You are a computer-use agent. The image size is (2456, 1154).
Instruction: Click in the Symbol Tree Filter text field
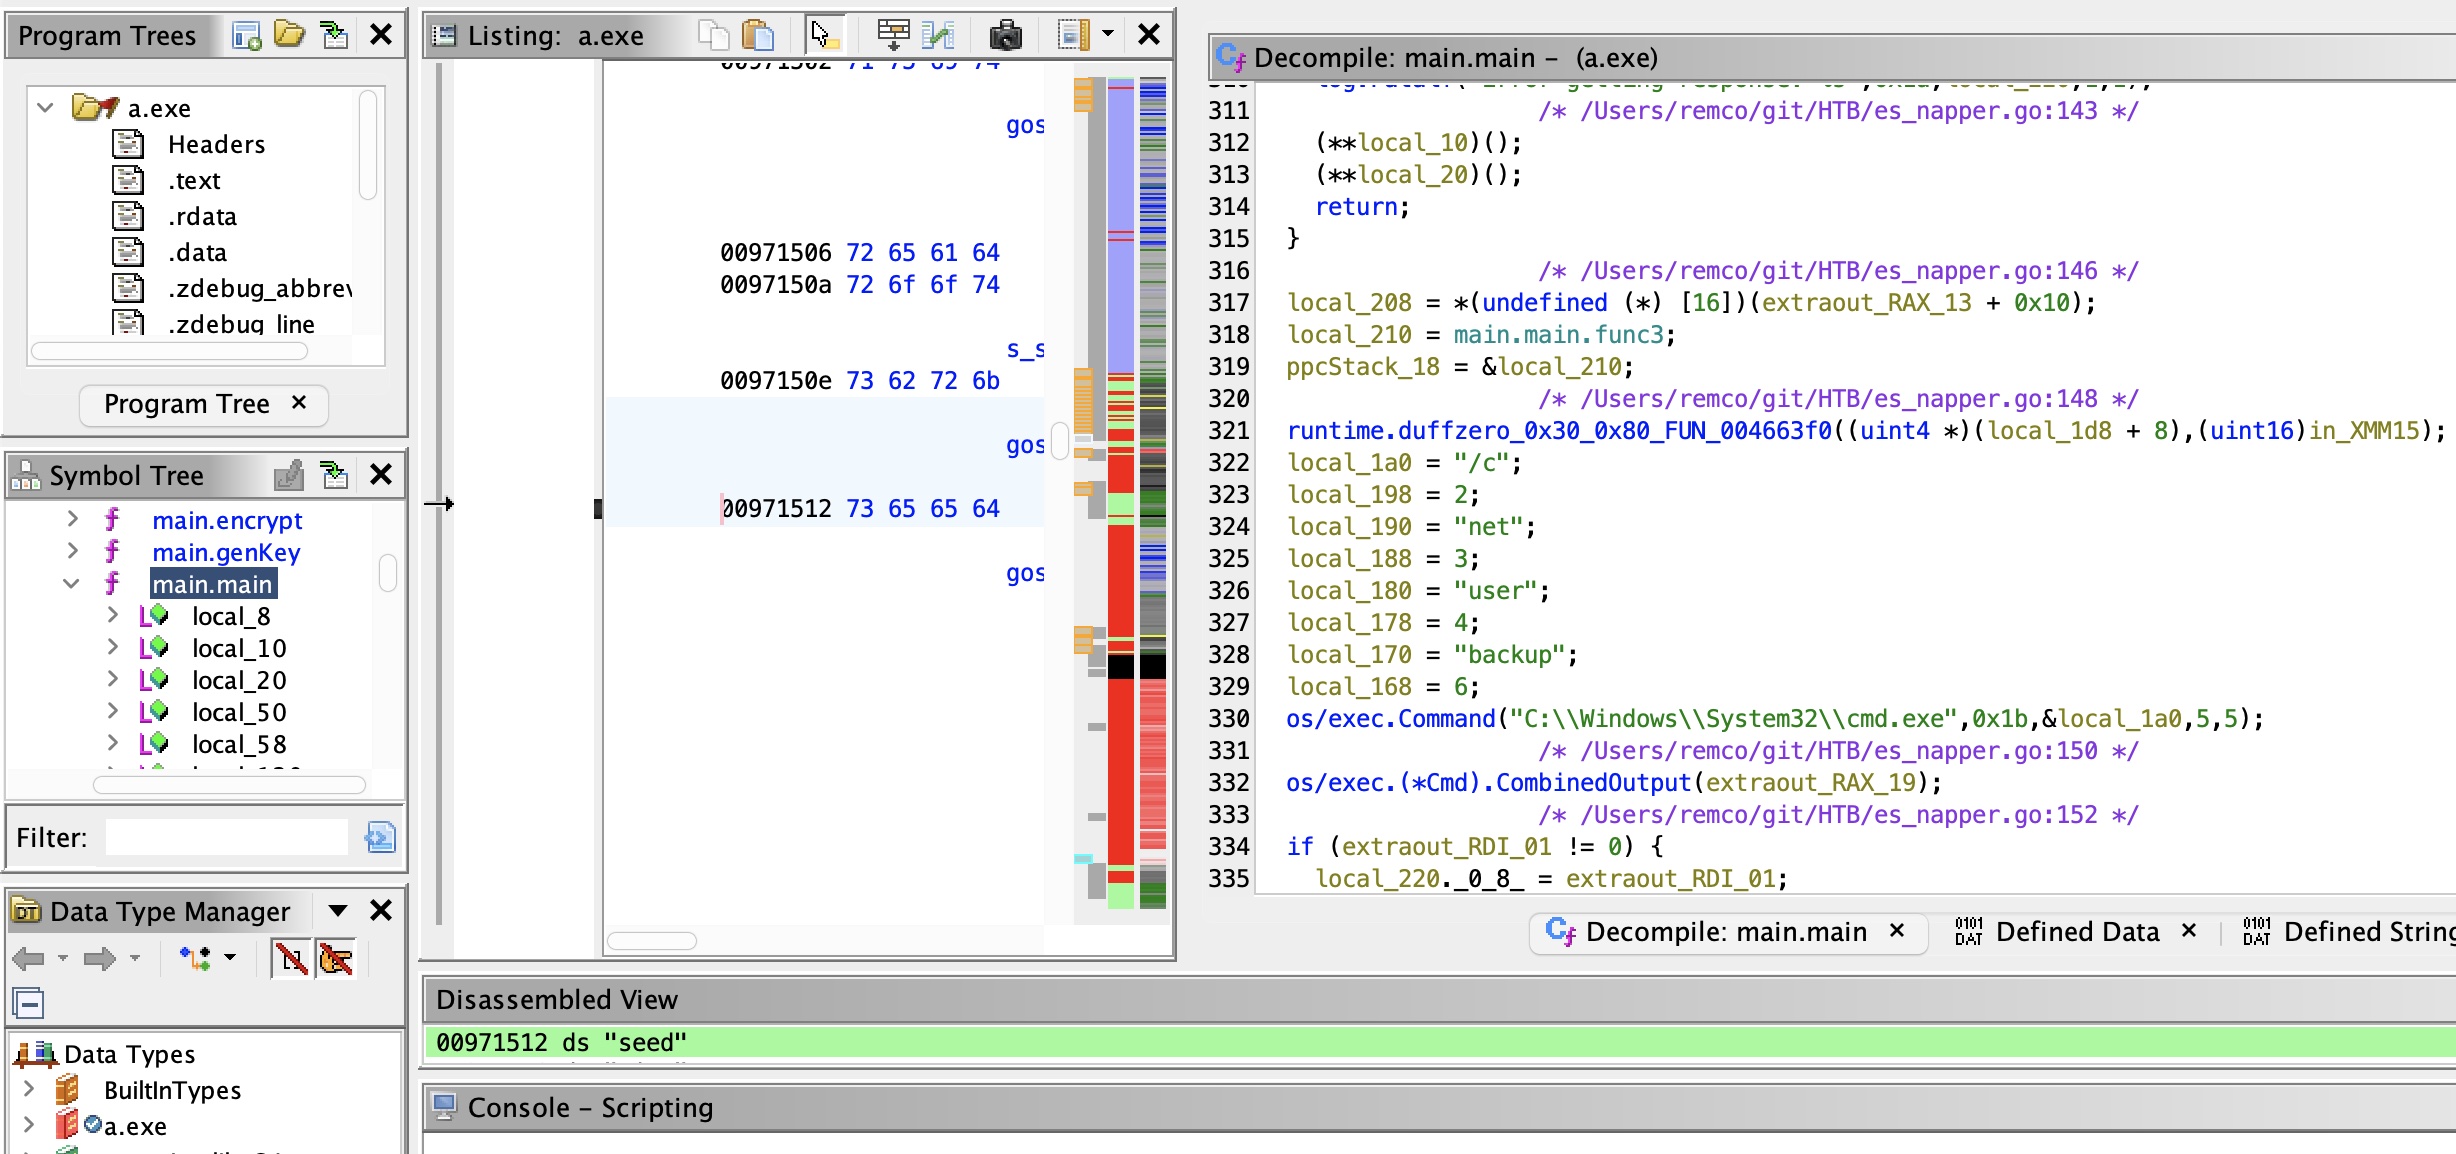[226, 837]
